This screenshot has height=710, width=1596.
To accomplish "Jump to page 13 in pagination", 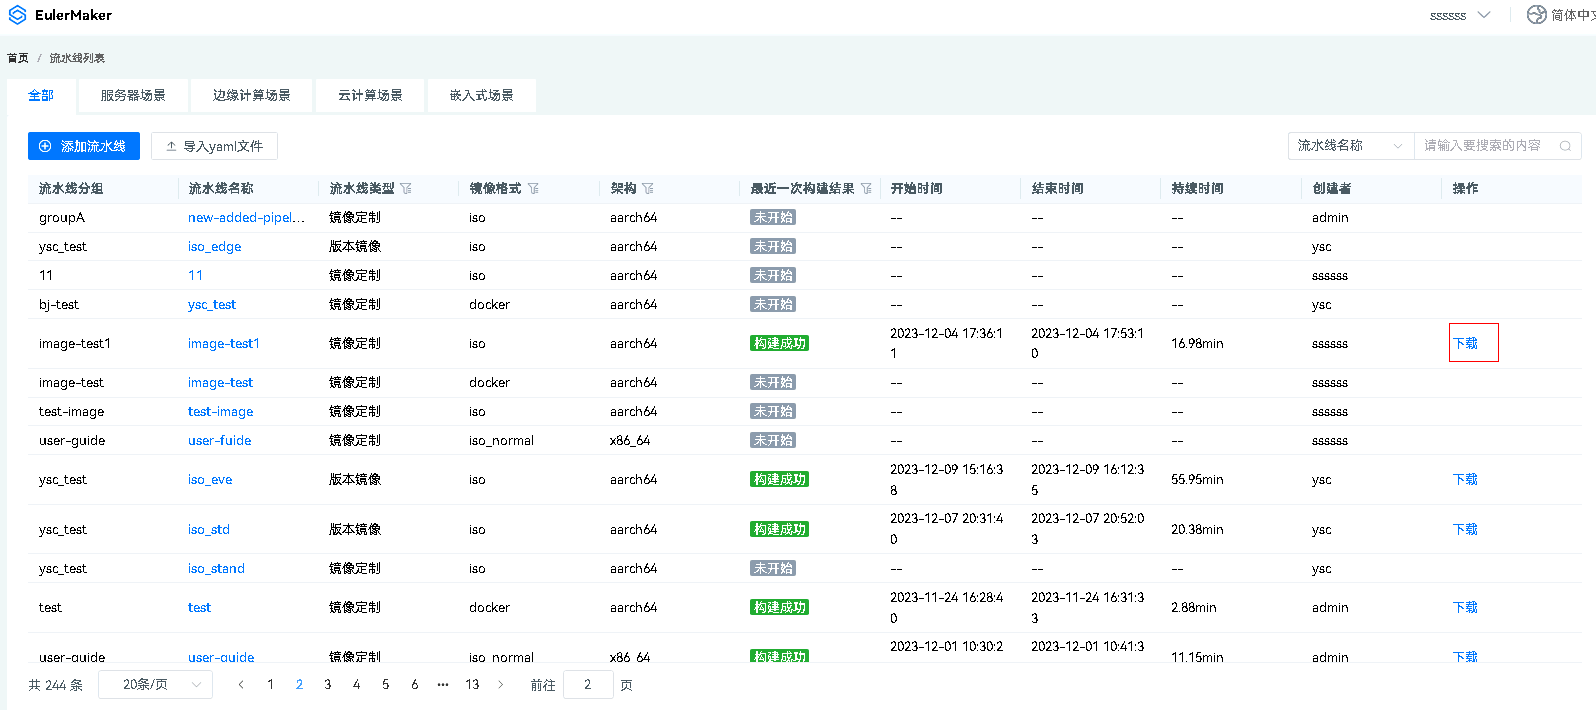I will 472,685.
